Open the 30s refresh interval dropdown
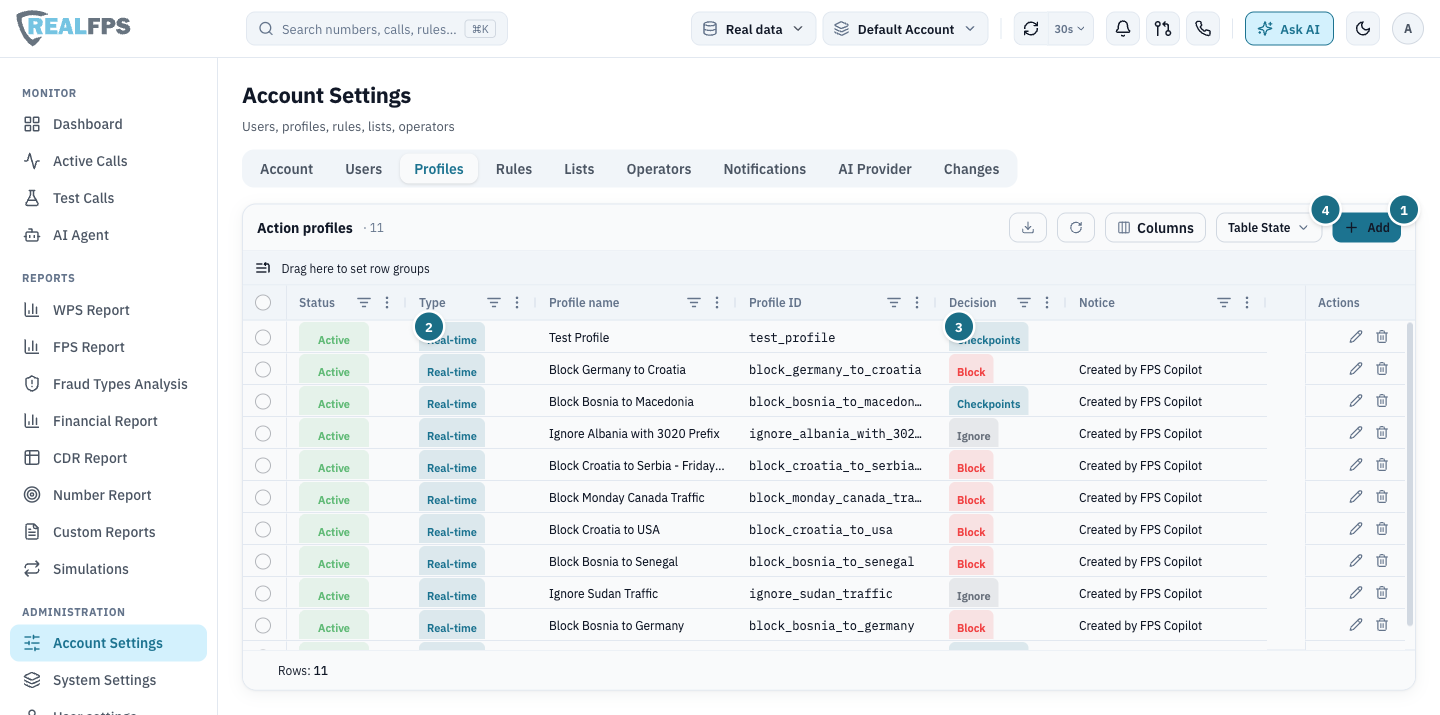 point(1069,29)
